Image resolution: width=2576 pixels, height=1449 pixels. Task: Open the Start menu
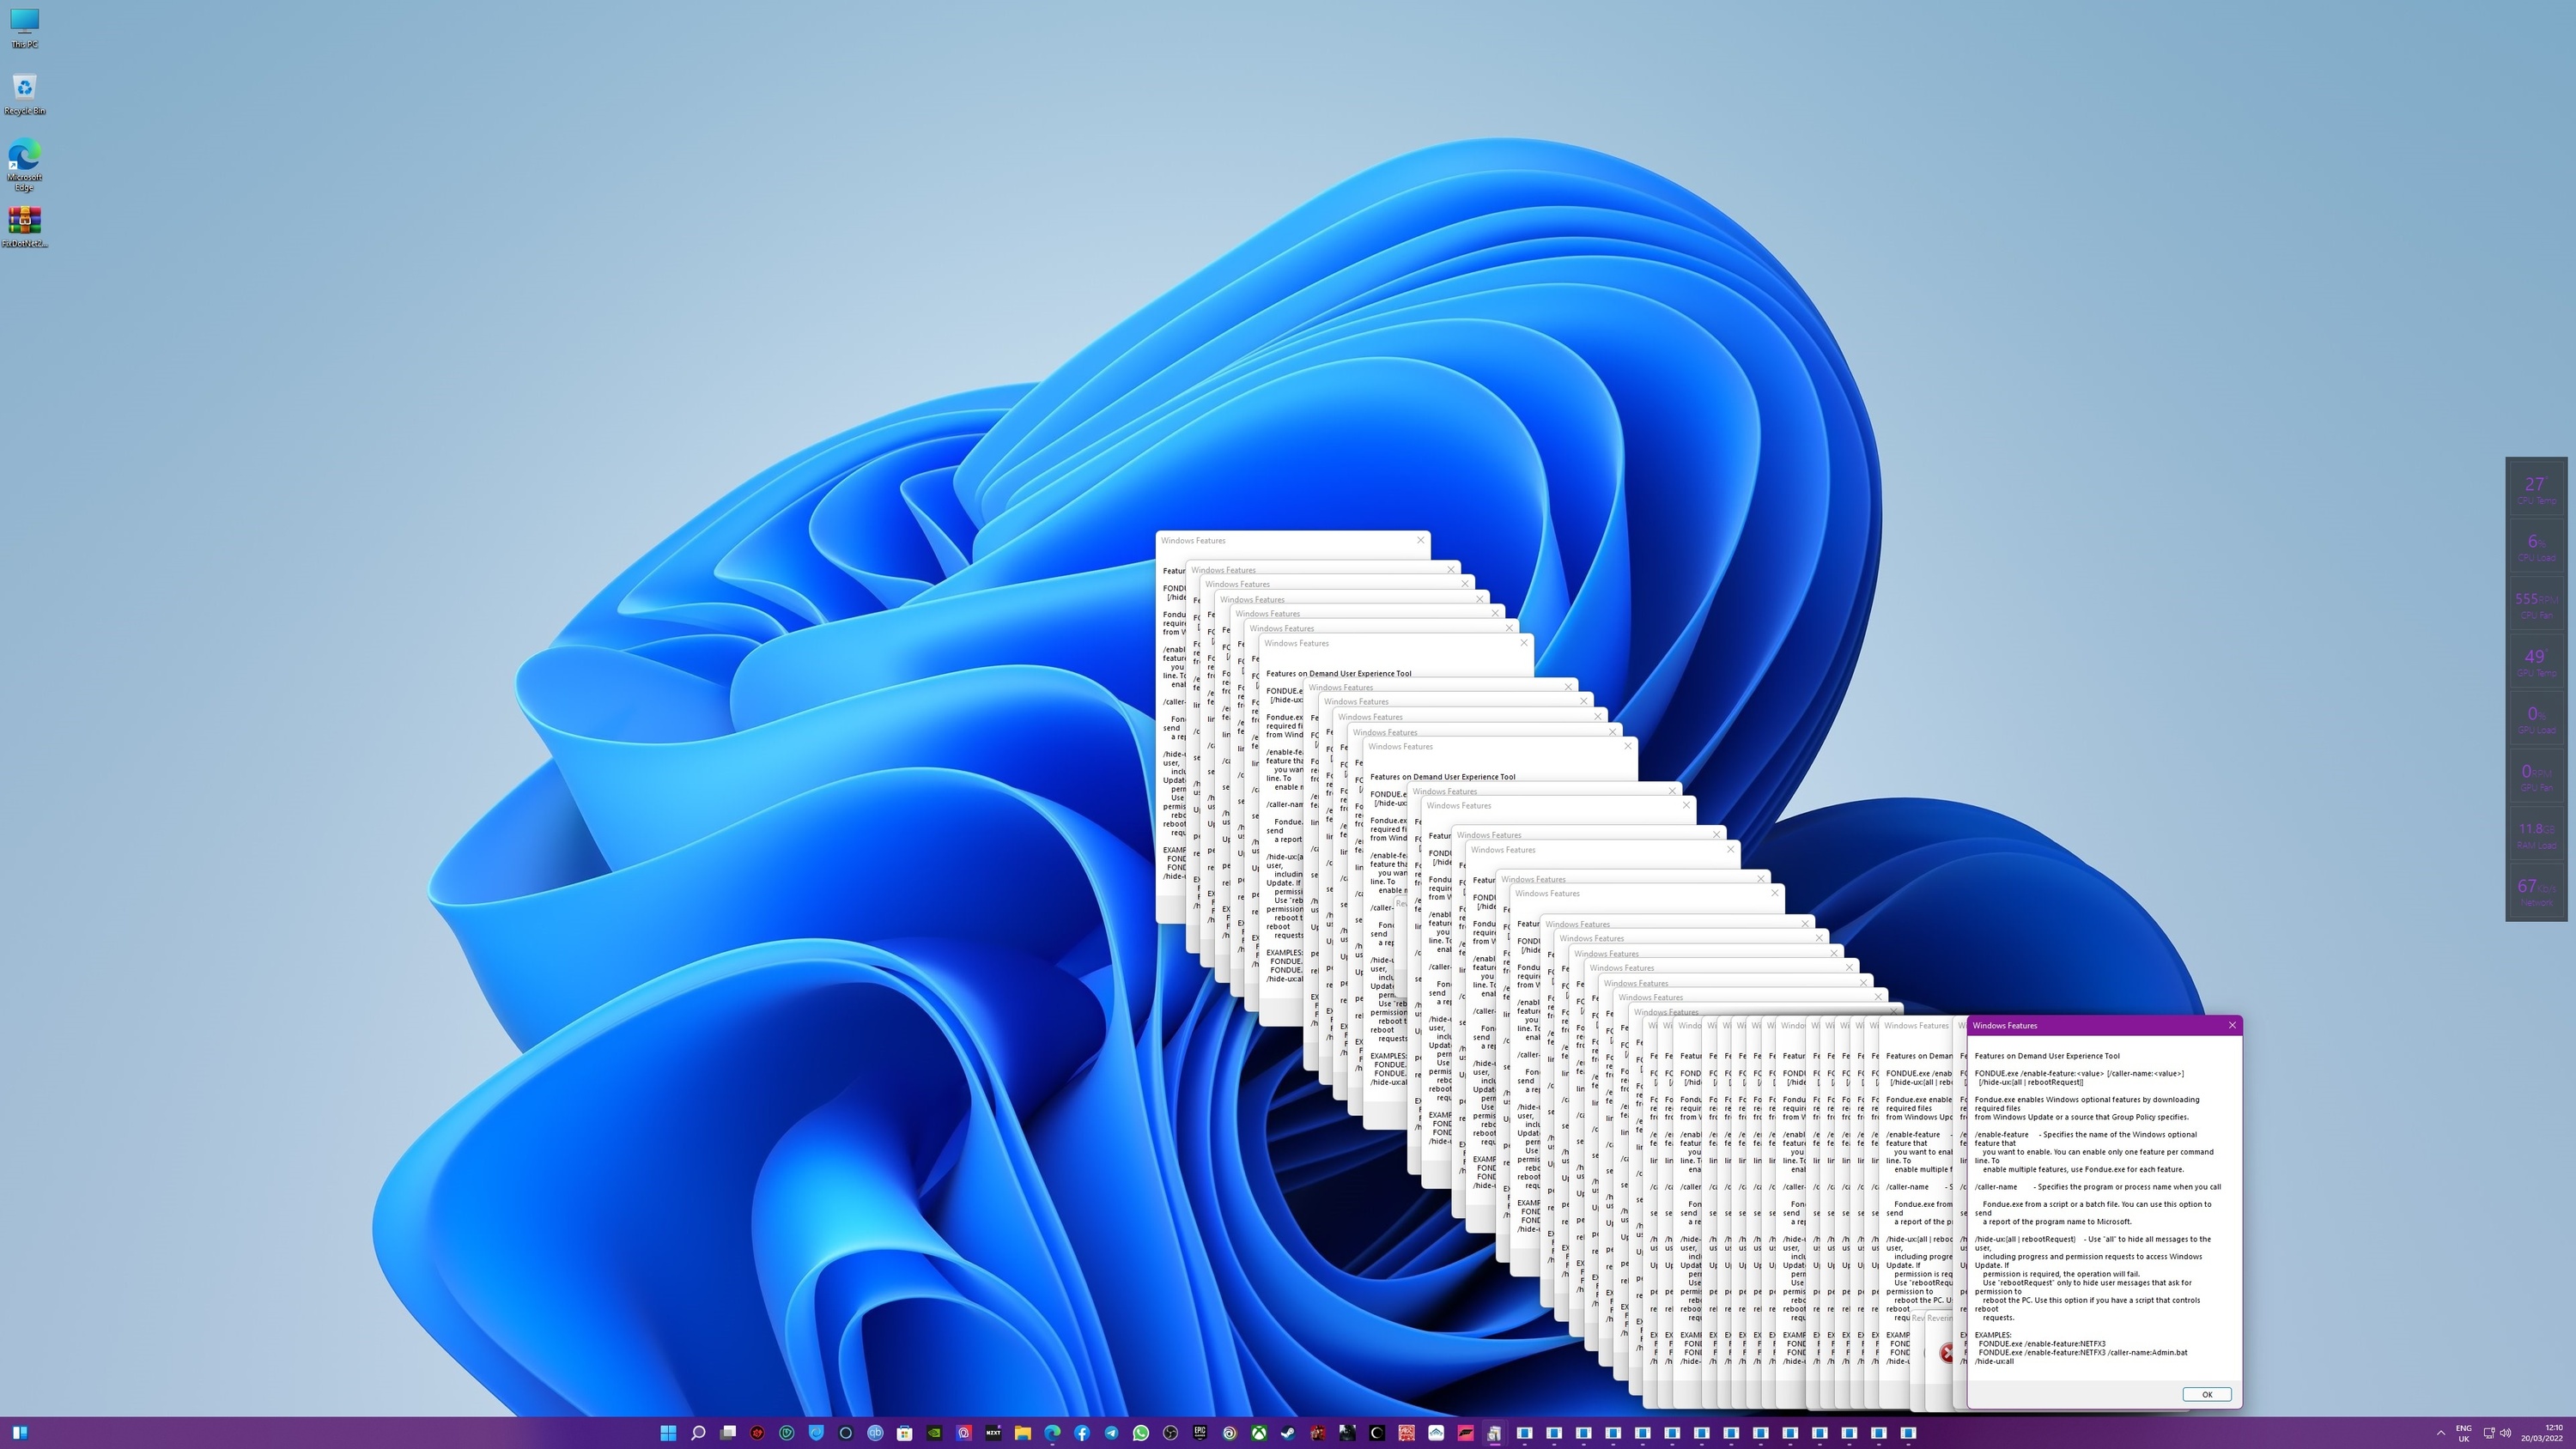(x=669, y=1433)
